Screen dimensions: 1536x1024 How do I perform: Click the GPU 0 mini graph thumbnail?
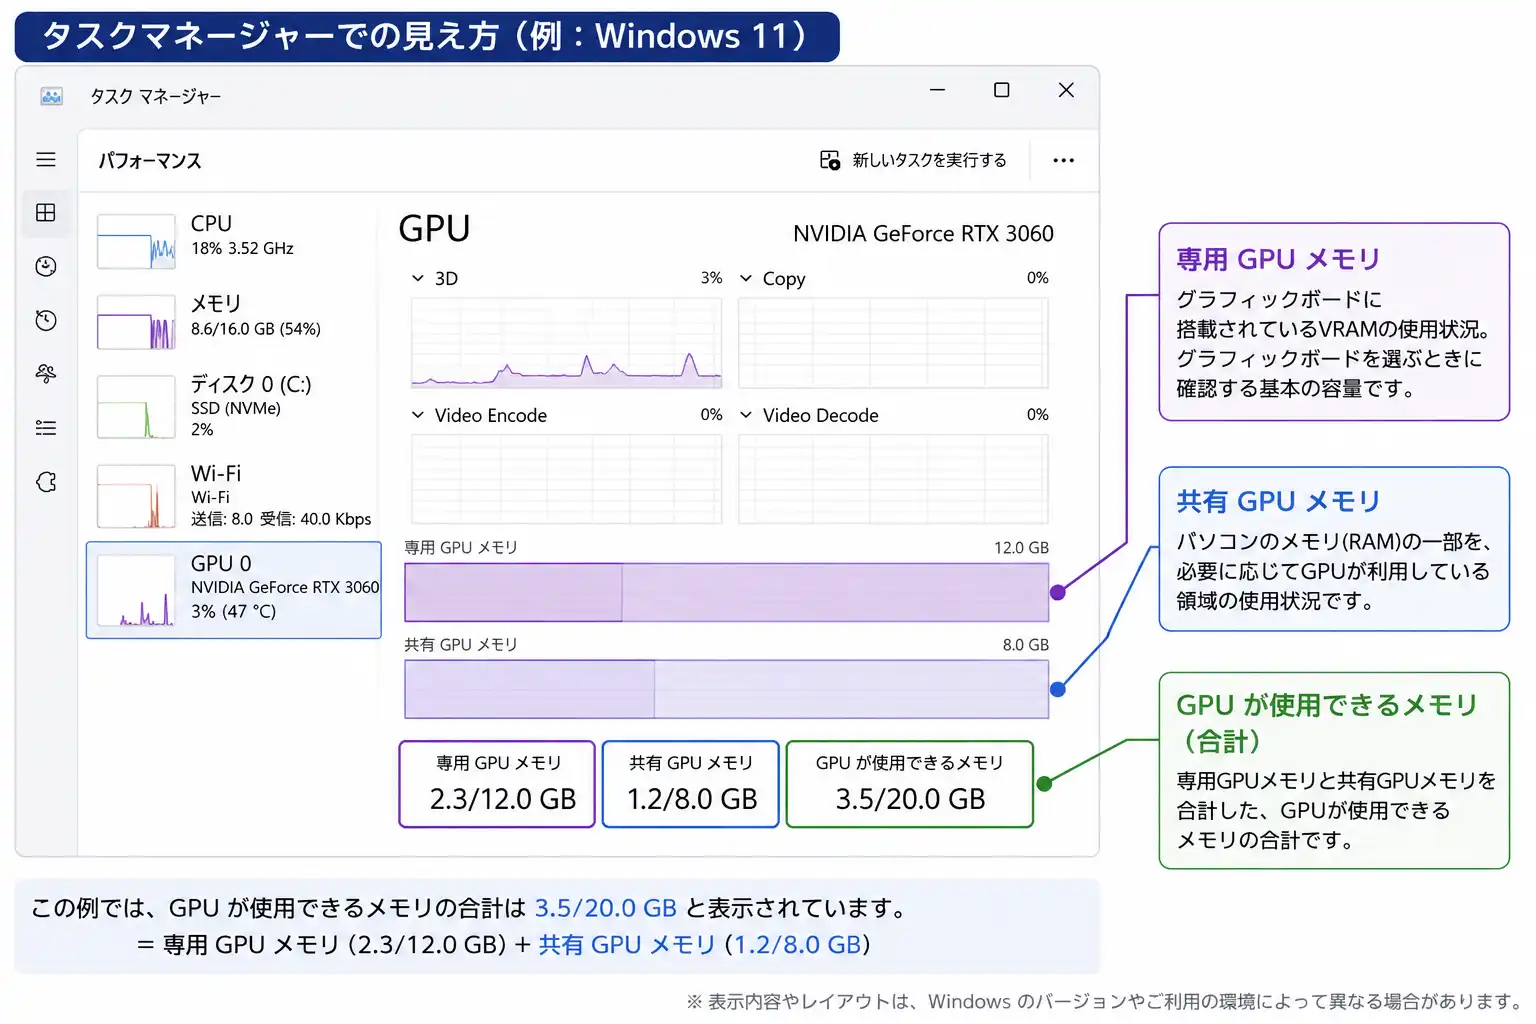[x=136, y=590]
